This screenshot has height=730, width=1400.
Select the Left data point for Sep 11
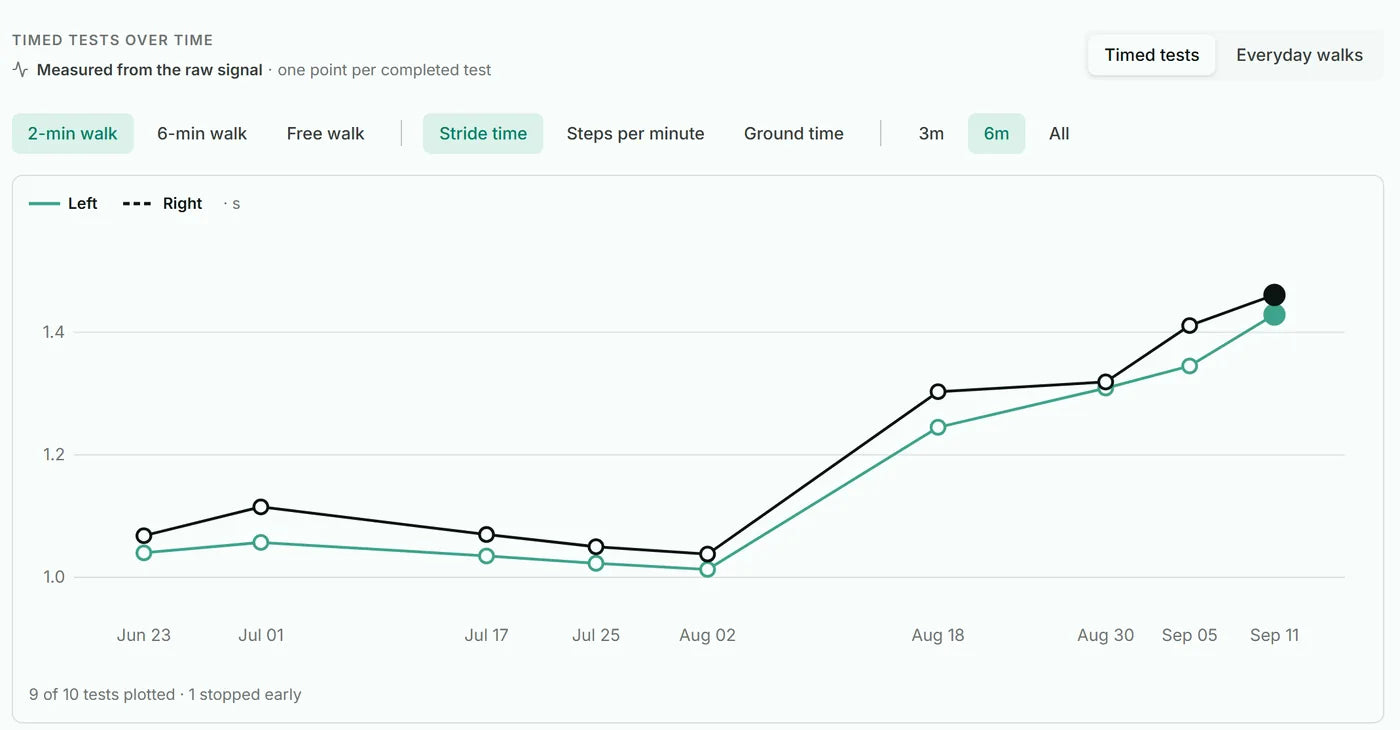point(1274,315)
